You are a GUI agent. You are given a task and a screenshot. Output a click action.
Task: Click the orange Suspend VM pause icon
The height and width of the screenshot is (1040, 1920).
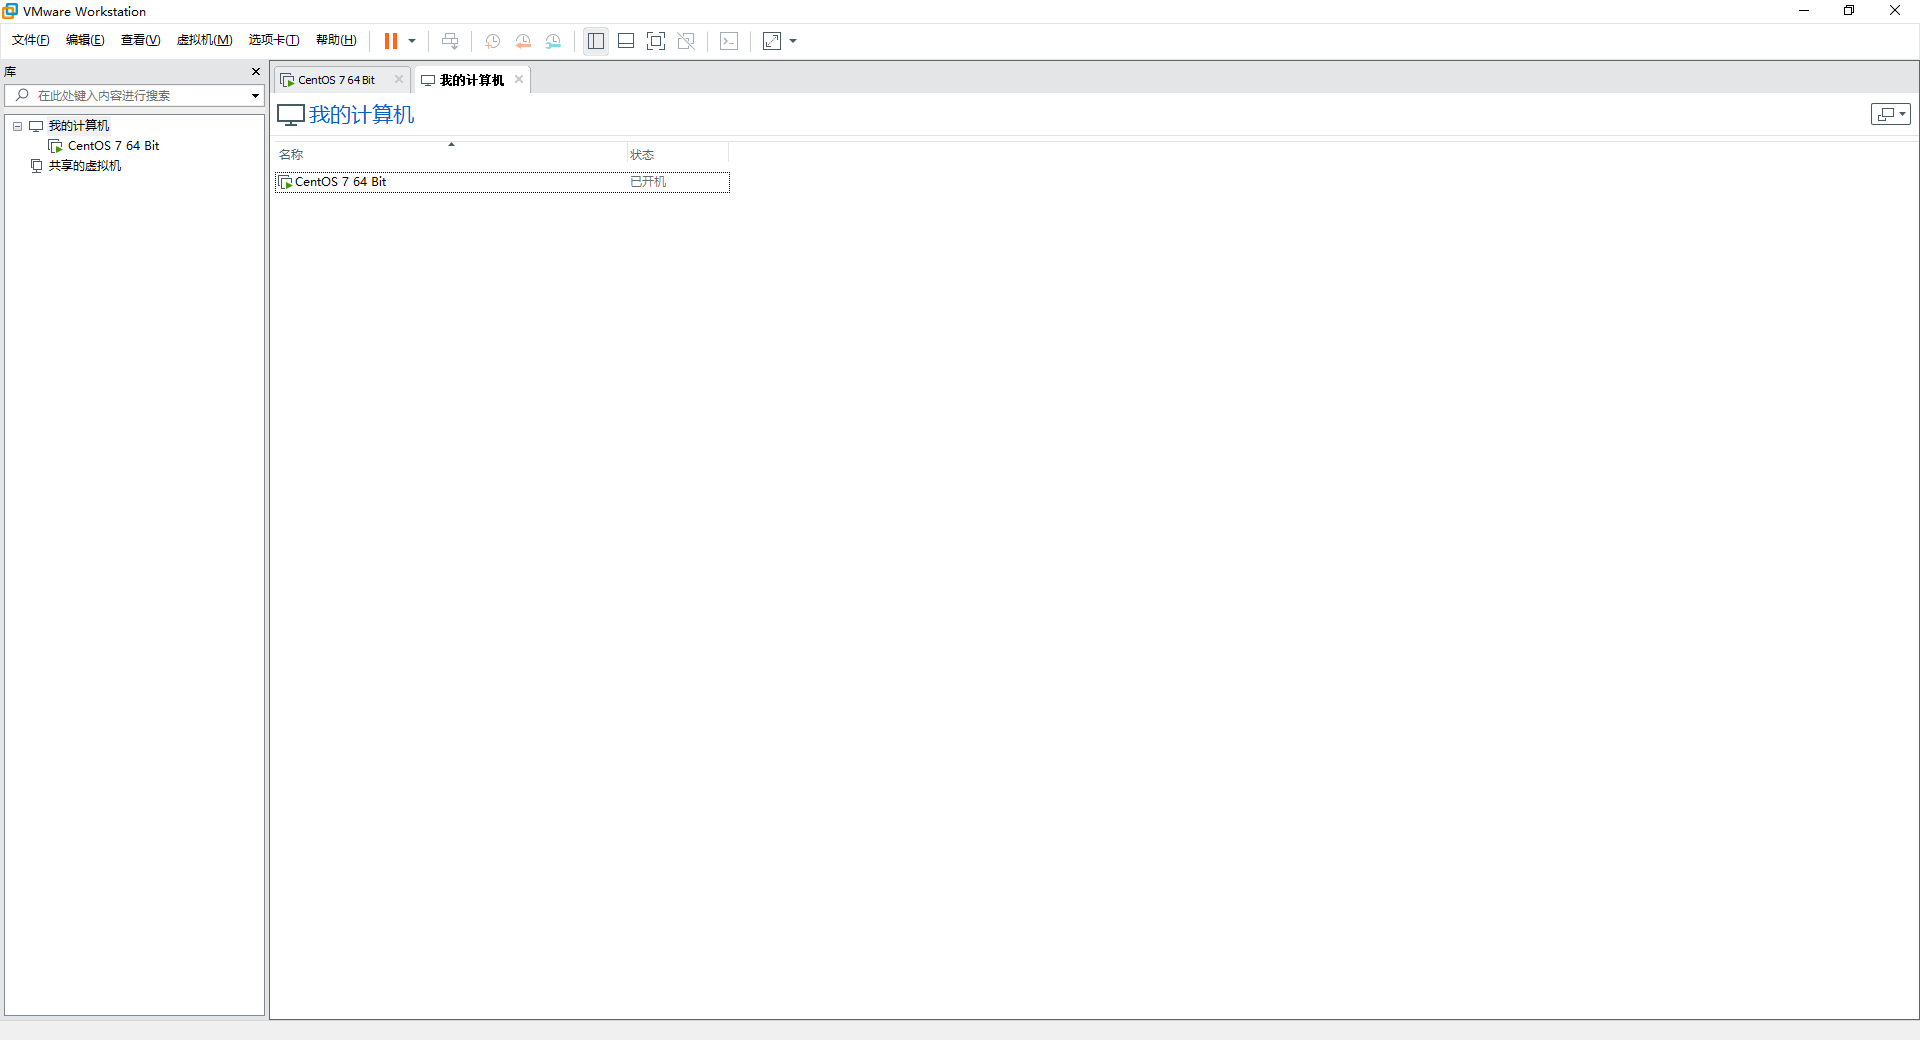click(390, 41)
